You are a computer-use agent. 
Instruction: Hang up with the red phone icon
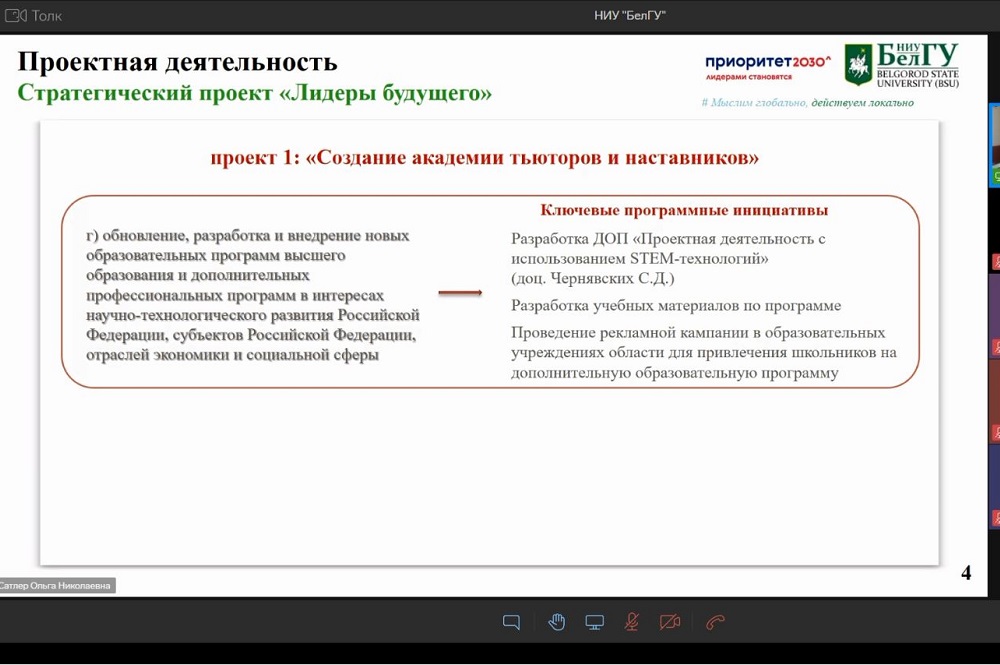(714, 622)
